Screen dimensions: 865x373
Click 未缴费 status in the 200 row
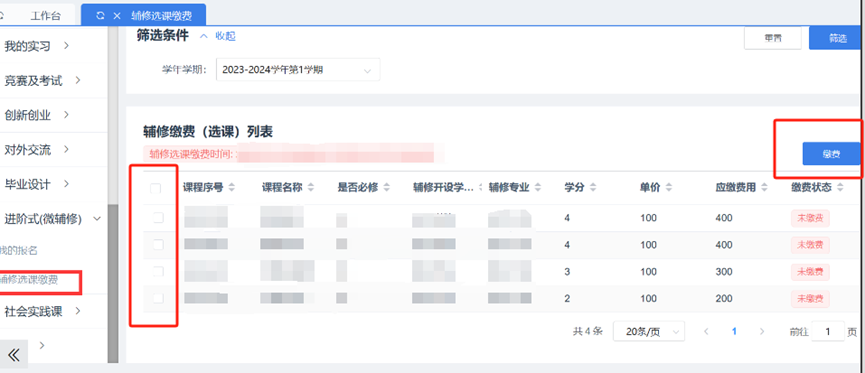pos(810,299)
